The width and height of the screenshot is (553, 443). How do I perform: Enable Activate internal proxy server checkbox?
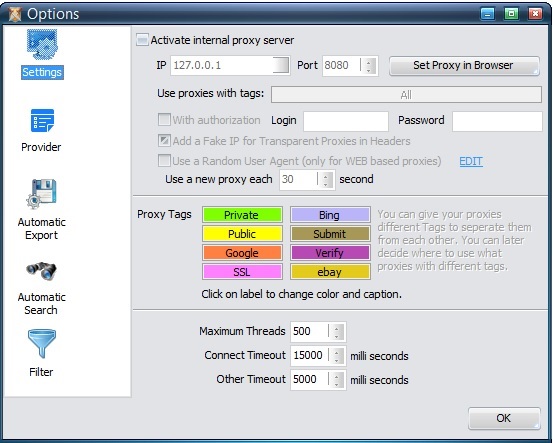142,40
